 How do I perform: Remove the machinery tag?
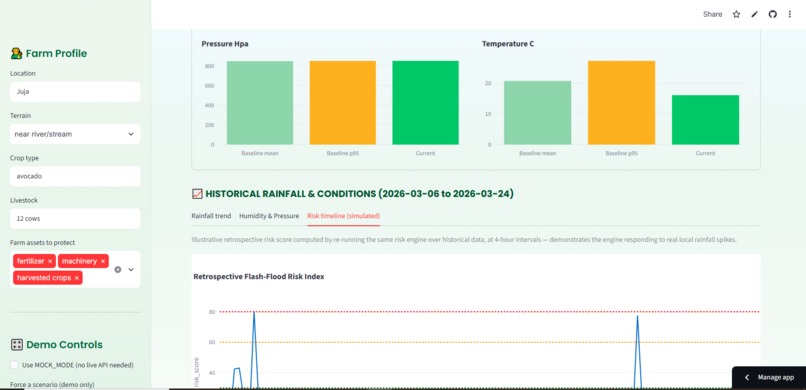coord(103,262)
